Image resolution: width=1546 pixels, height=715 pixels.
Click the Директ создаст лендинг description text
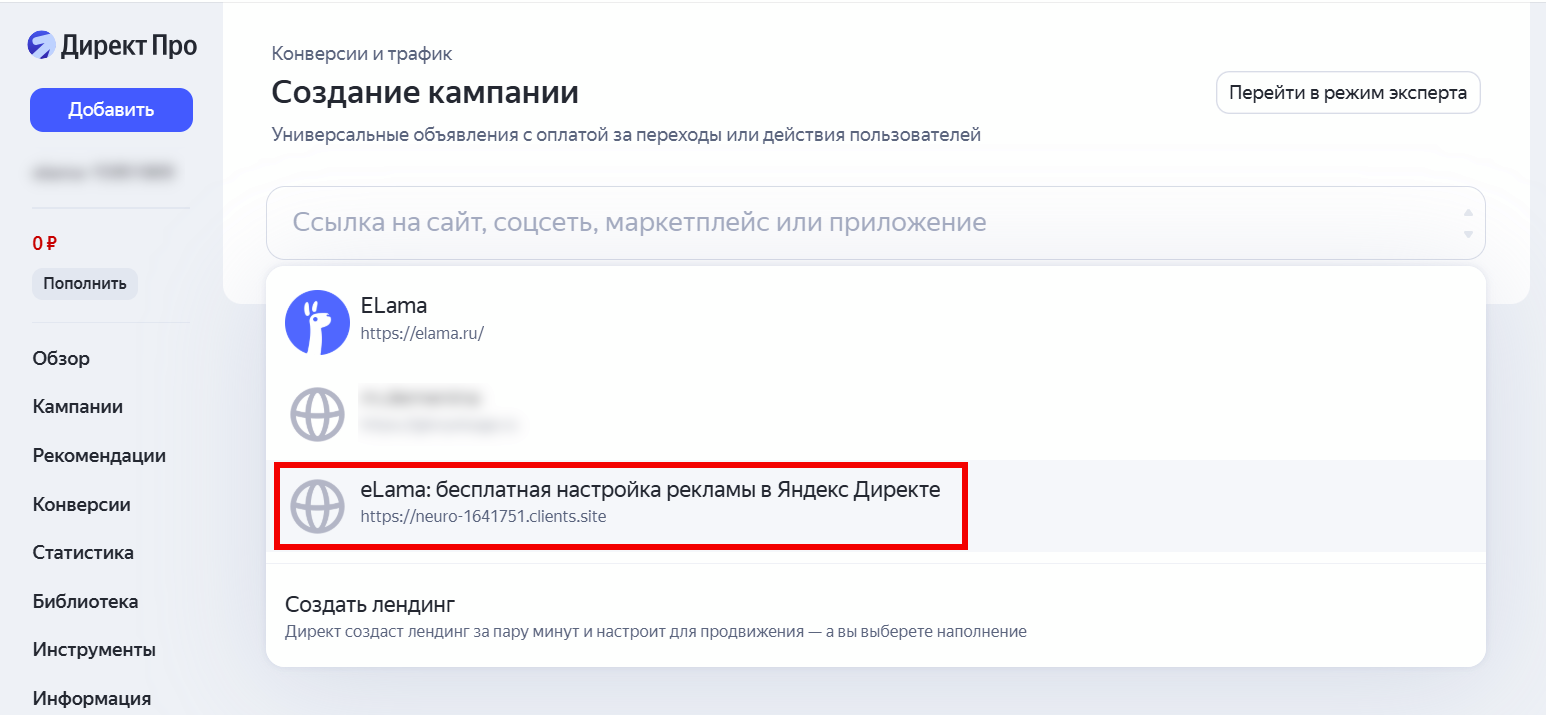click(656, 632)
